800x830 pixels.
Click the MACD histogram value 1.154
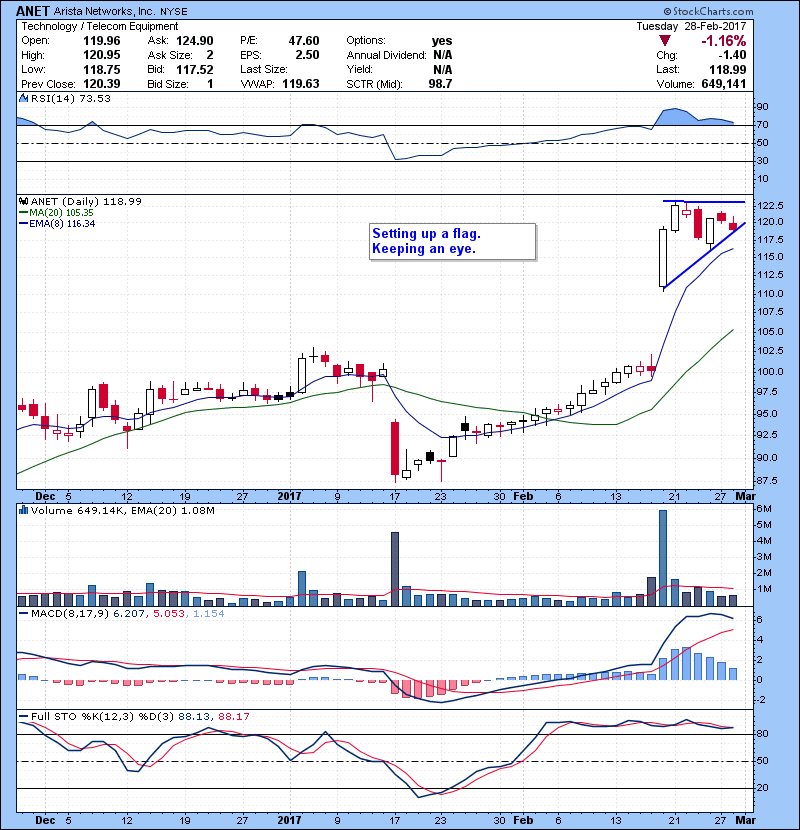coord(209,614)
